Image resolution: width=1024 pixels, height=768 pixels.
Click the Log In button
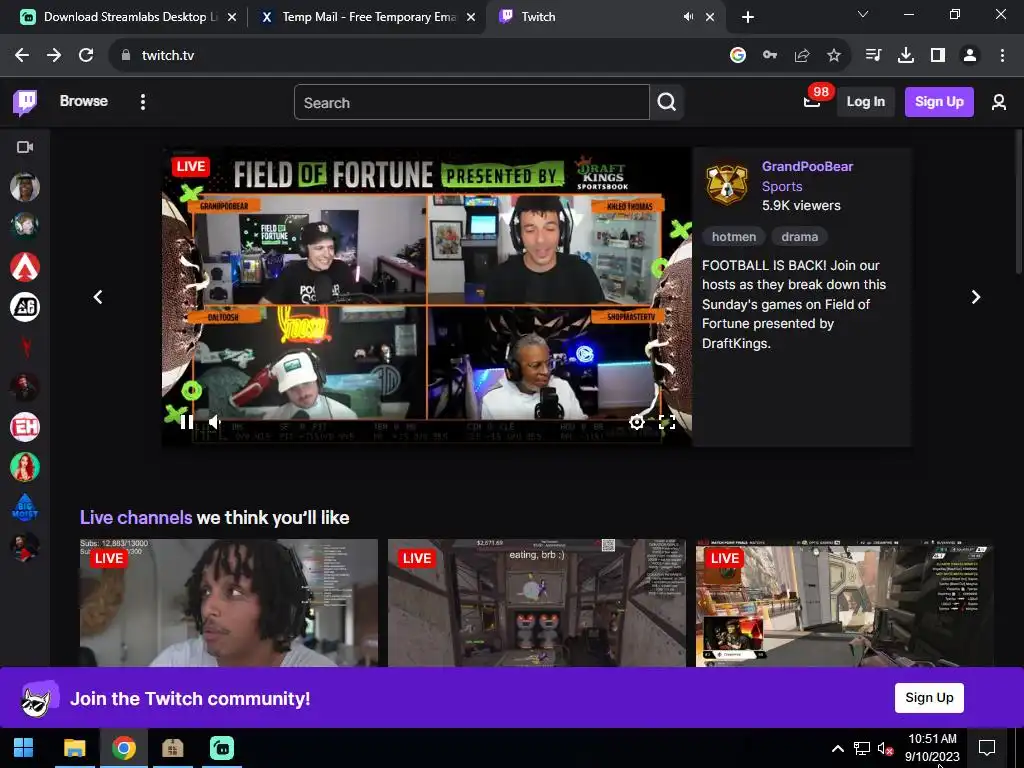pyautogui.click(x=865, y=102)
